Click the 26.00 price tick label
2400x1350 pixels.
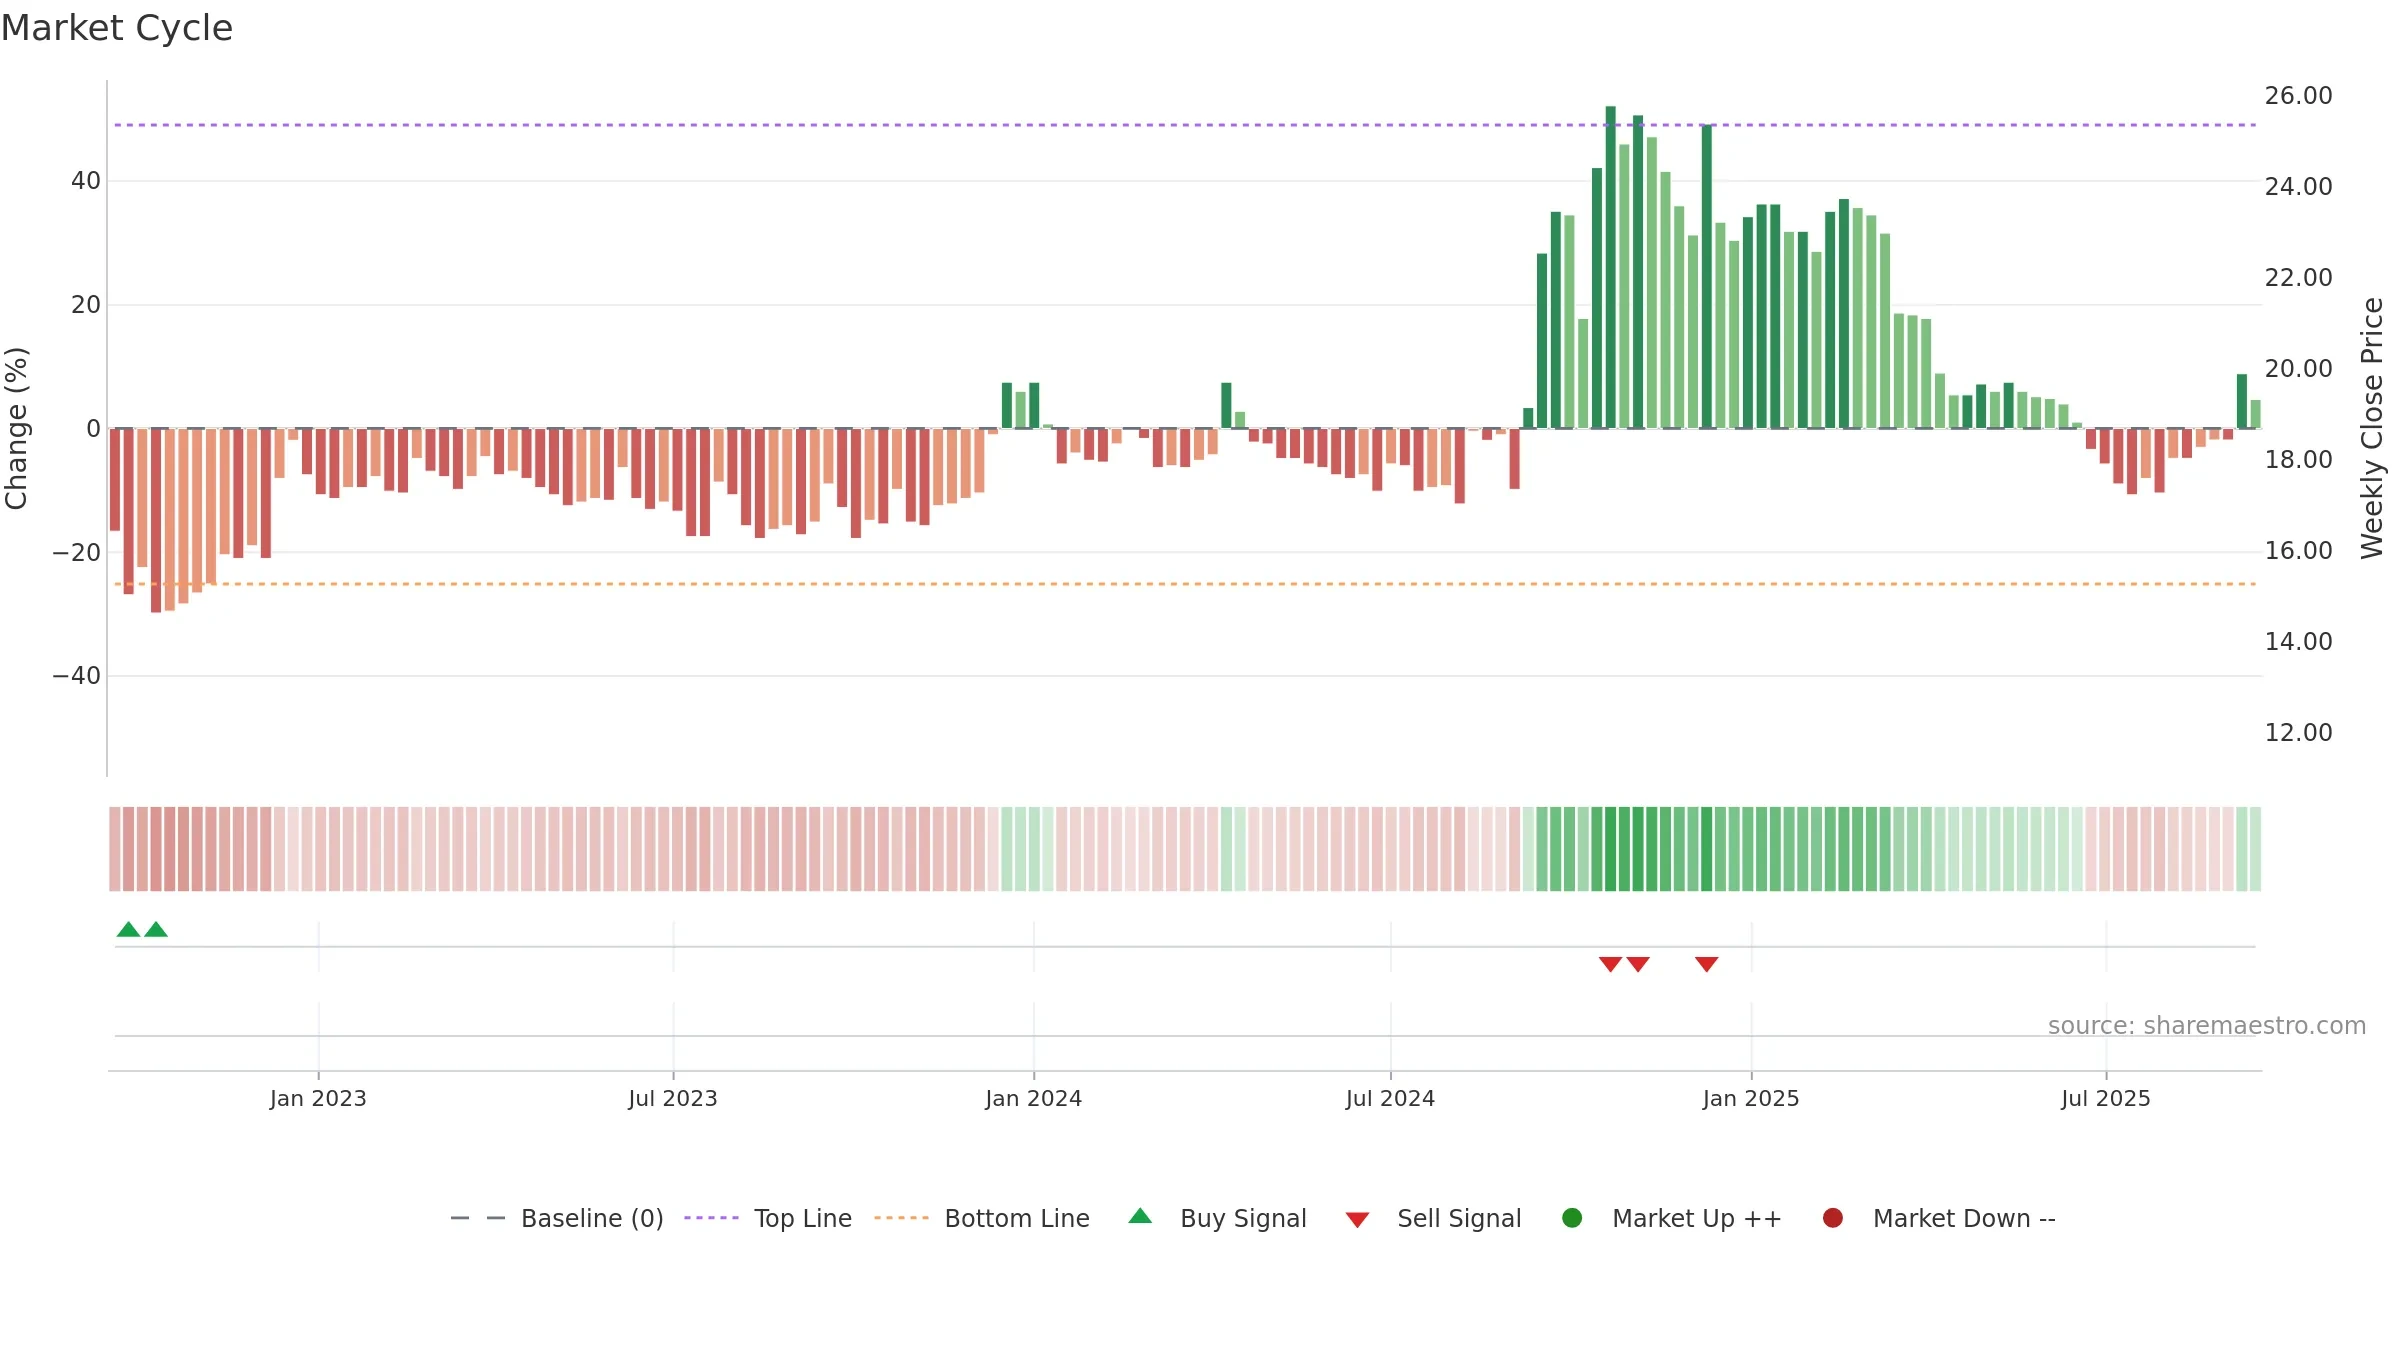point(2298,96)
